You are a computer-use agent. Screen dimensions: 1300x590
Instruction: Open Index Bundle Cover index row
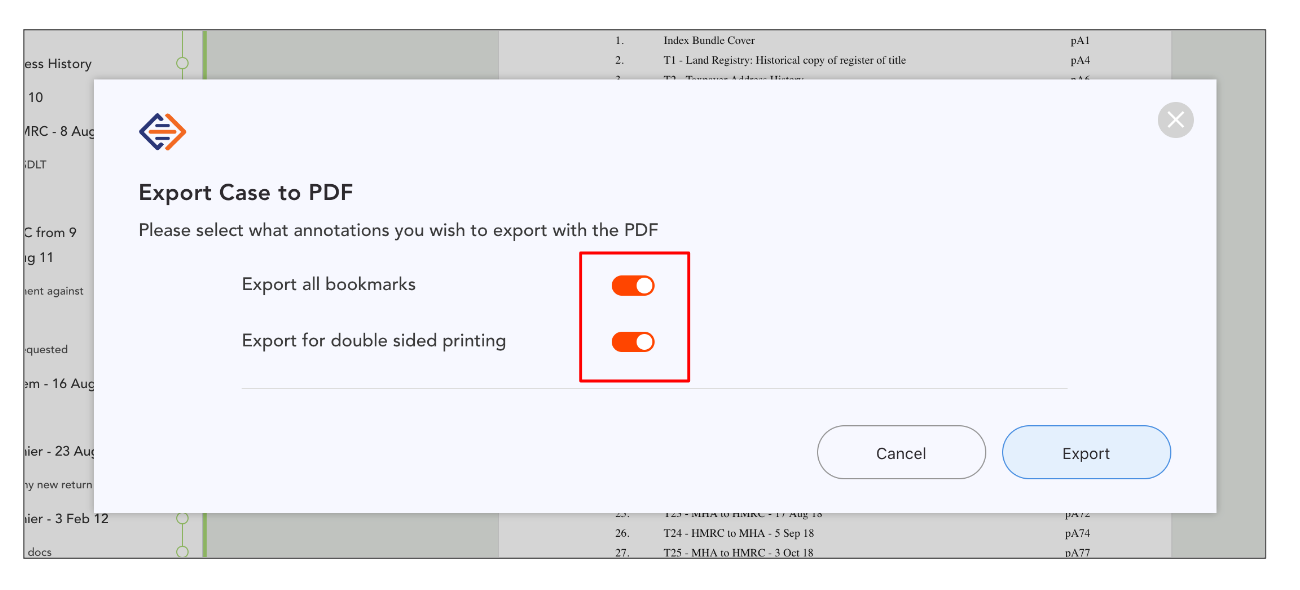click(707, 41)
